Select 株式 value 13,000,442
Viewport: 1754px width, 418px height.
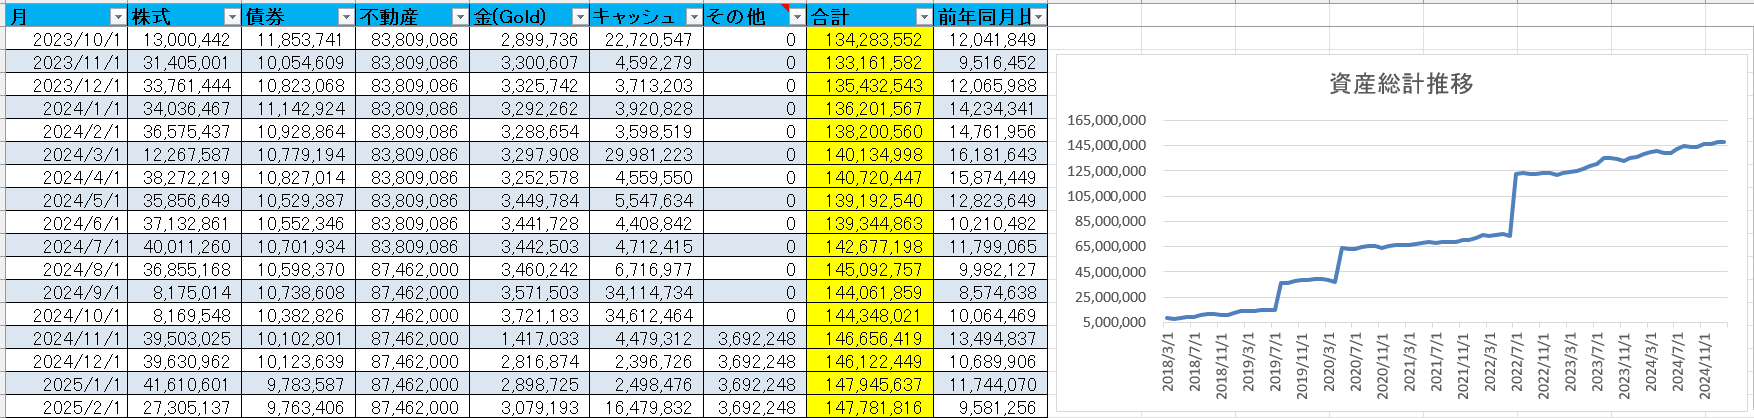(x=185, y=40)
